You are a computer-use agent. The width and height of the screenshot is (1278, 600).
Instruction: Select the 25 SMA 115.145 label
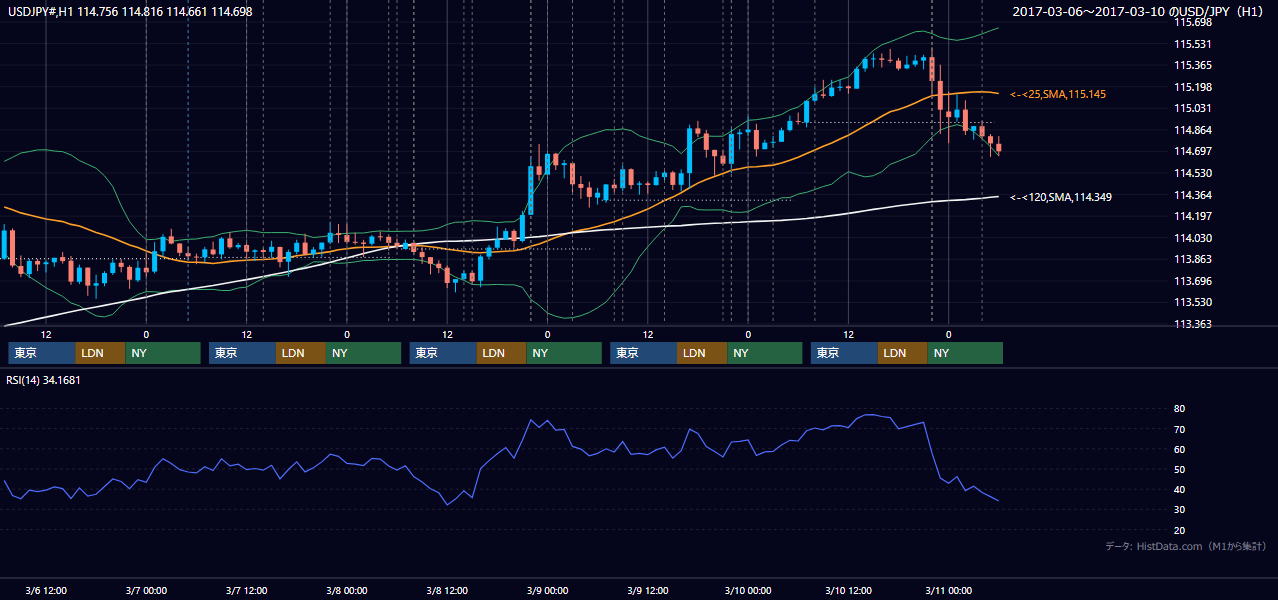[x=1058, y=94]
